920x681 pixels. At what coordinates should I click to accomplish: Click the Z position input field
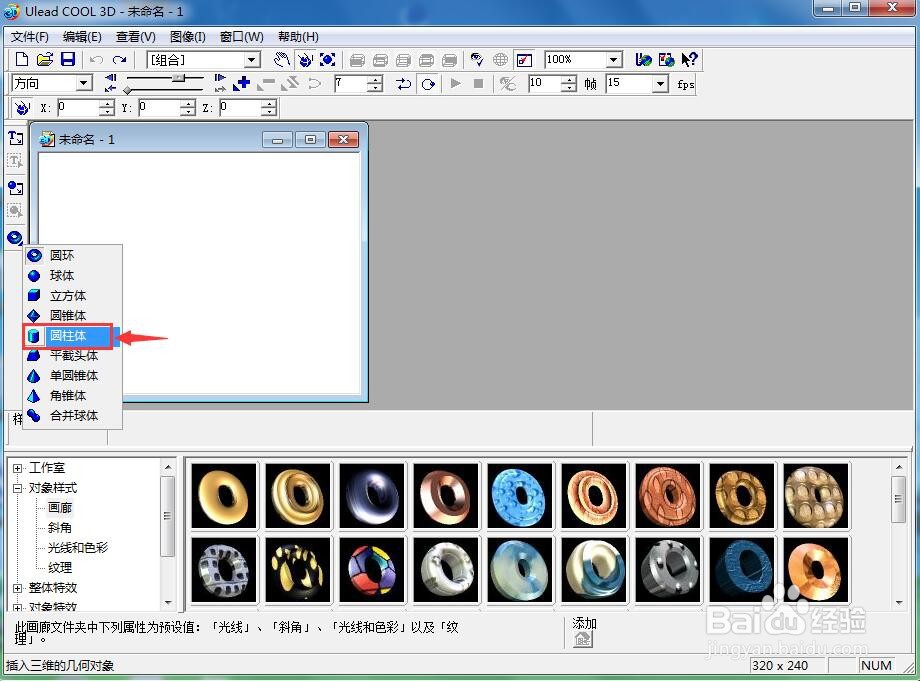[x=240, y=107]
